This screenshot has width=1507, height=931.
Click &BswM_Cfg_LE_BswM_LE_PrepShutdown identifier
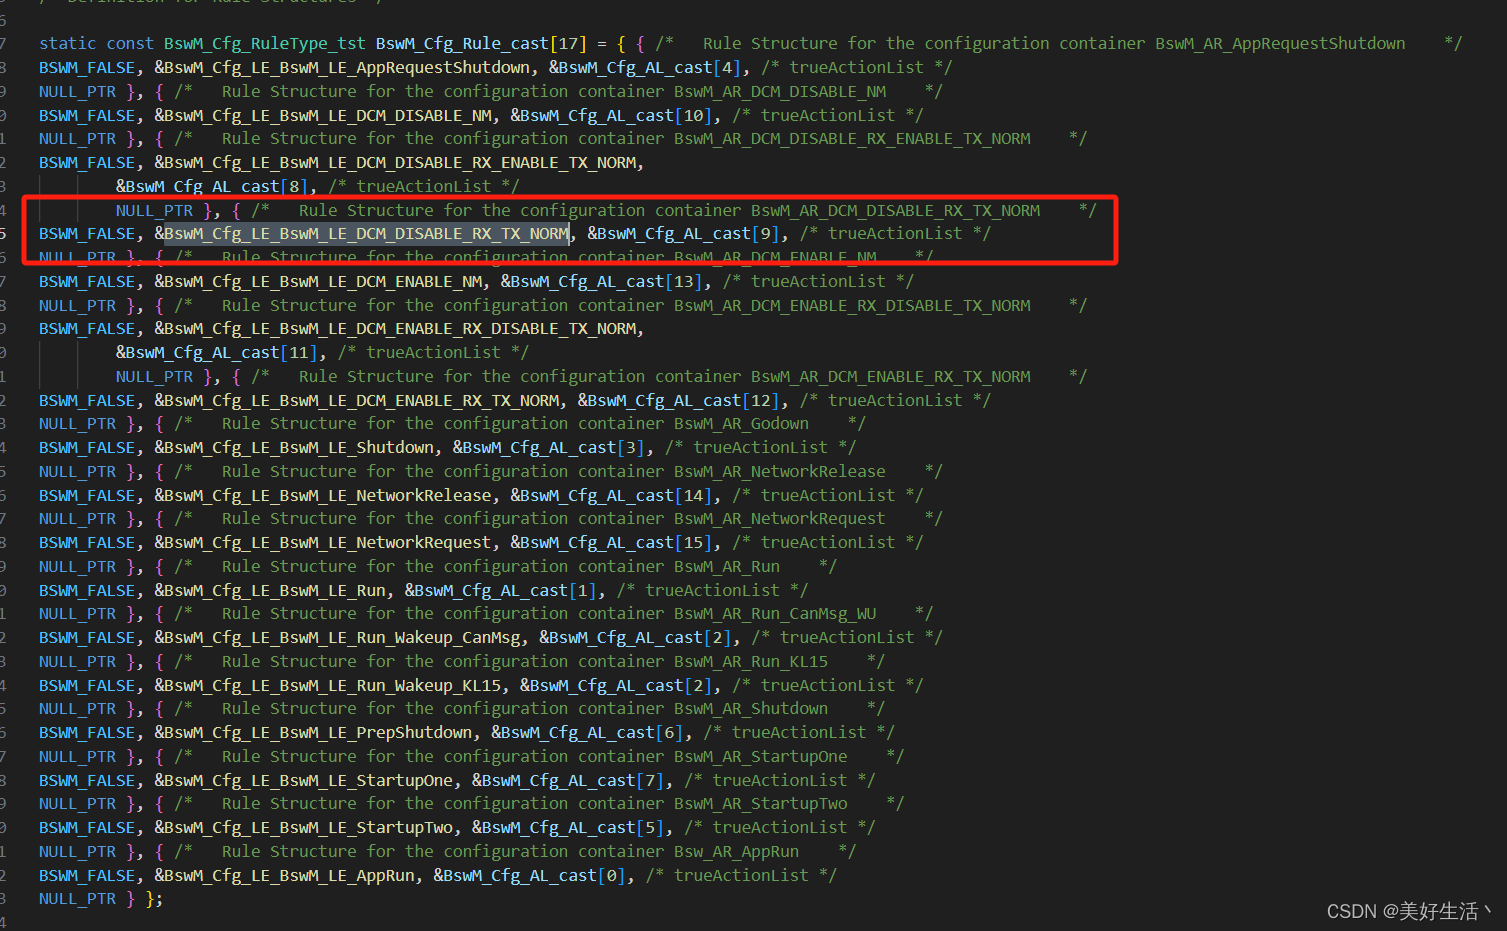(x=313, y=732)
